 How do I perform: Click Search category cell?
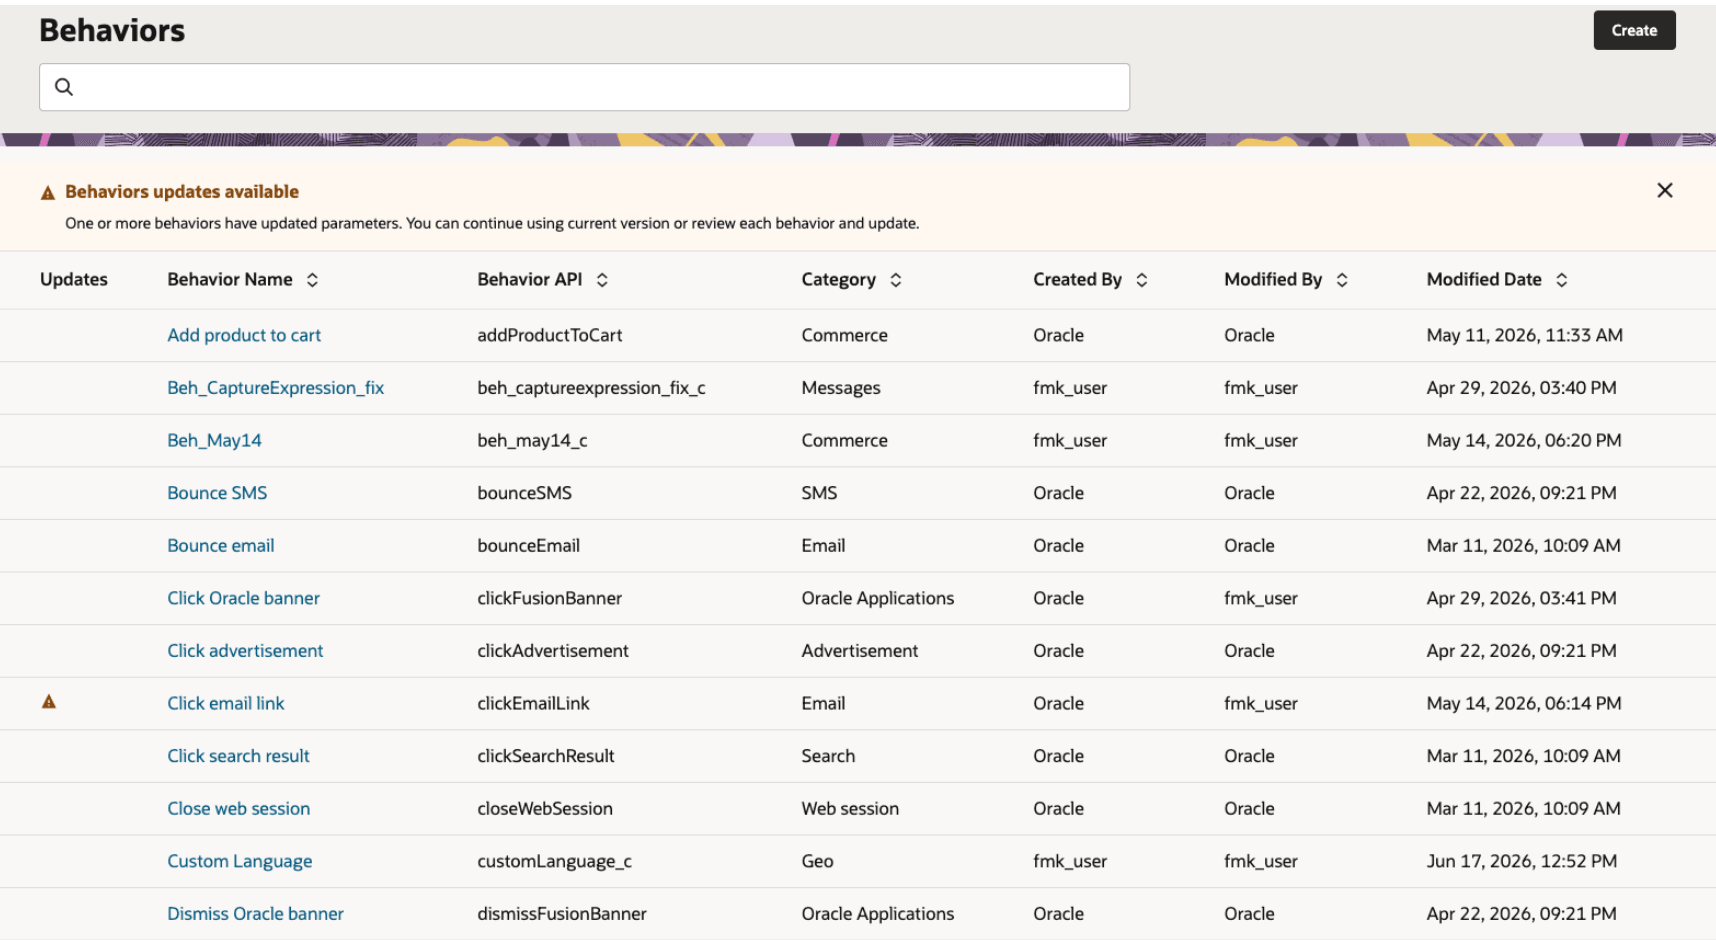828,756
